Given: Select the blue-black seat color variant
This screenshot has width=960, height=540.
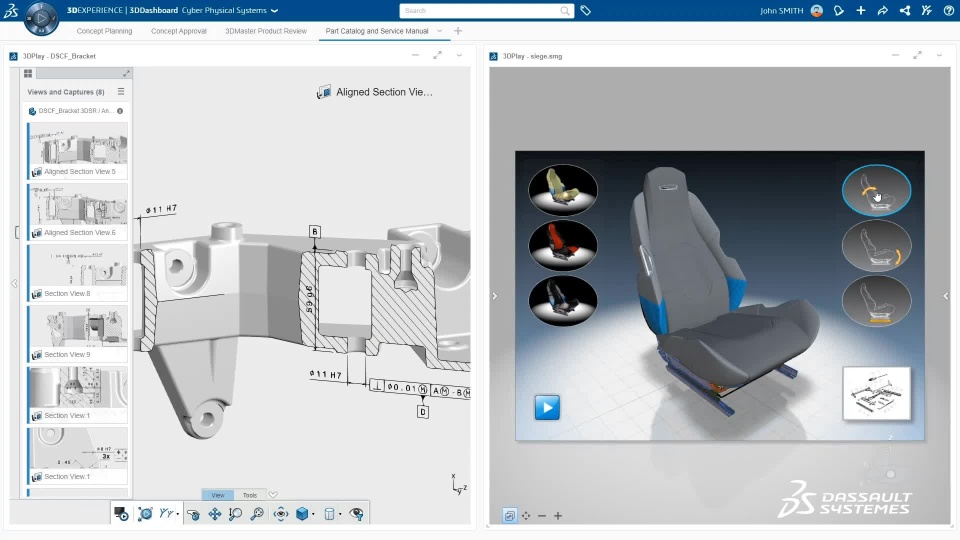Looking at the screenshot, I should [563, 300].
